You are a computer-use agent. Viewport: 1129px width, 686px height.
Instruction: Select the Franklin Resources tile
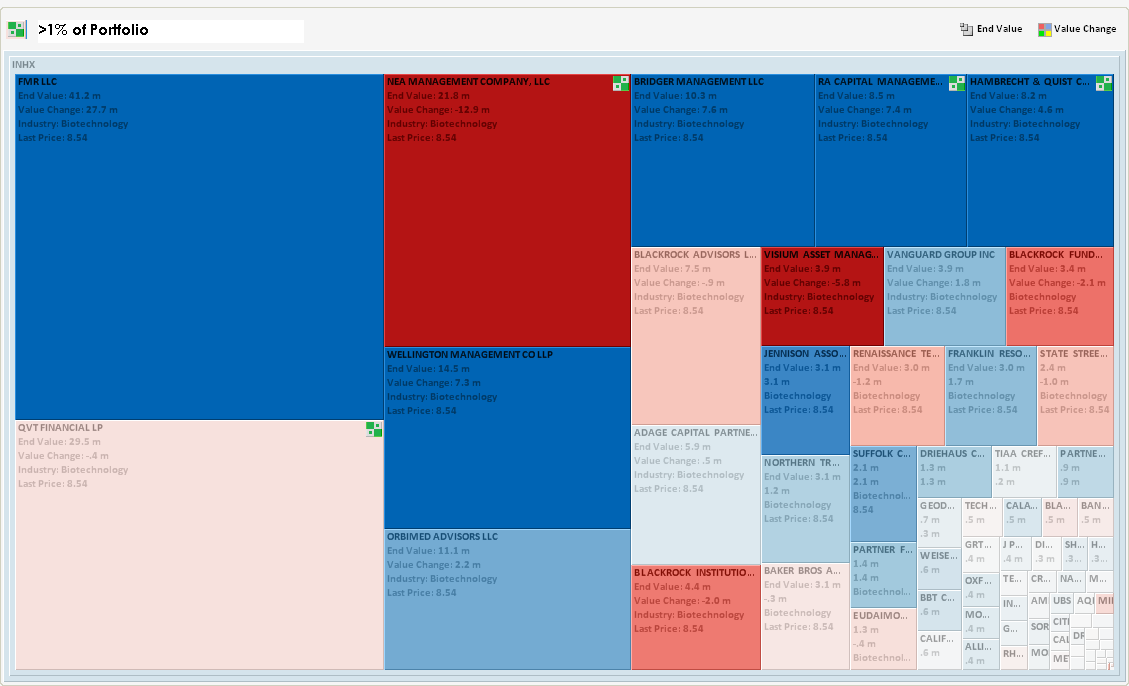point(991,396)
